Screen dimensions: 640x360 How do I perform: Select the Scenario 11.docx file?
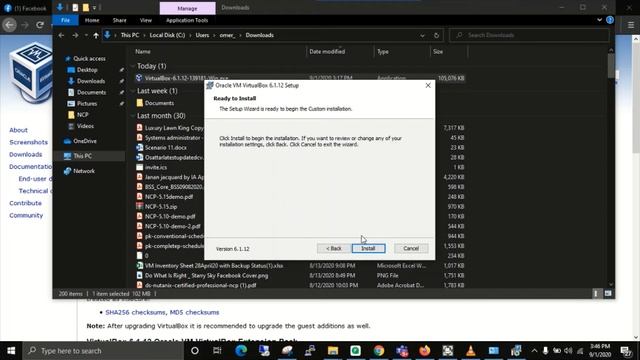pyautogui.click(x=166, y=147)
